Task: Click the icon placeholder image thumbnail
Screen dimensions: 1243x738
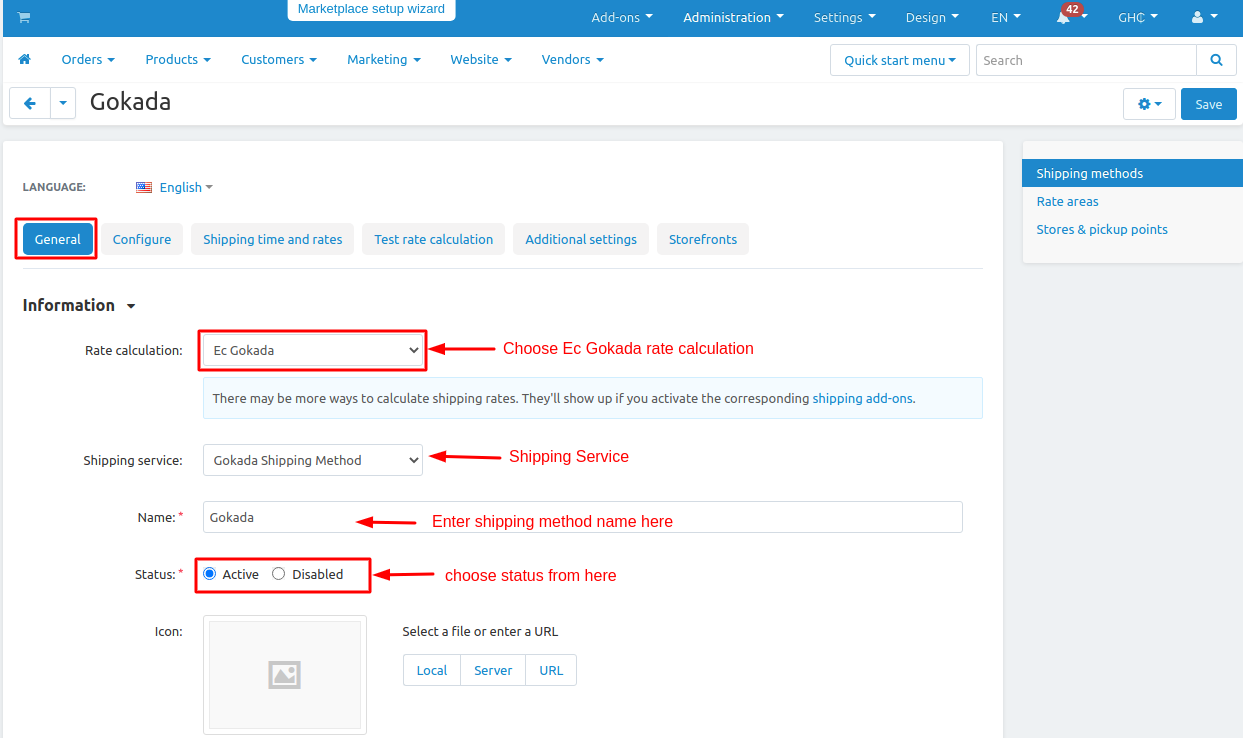Action: tap(285, 675)
